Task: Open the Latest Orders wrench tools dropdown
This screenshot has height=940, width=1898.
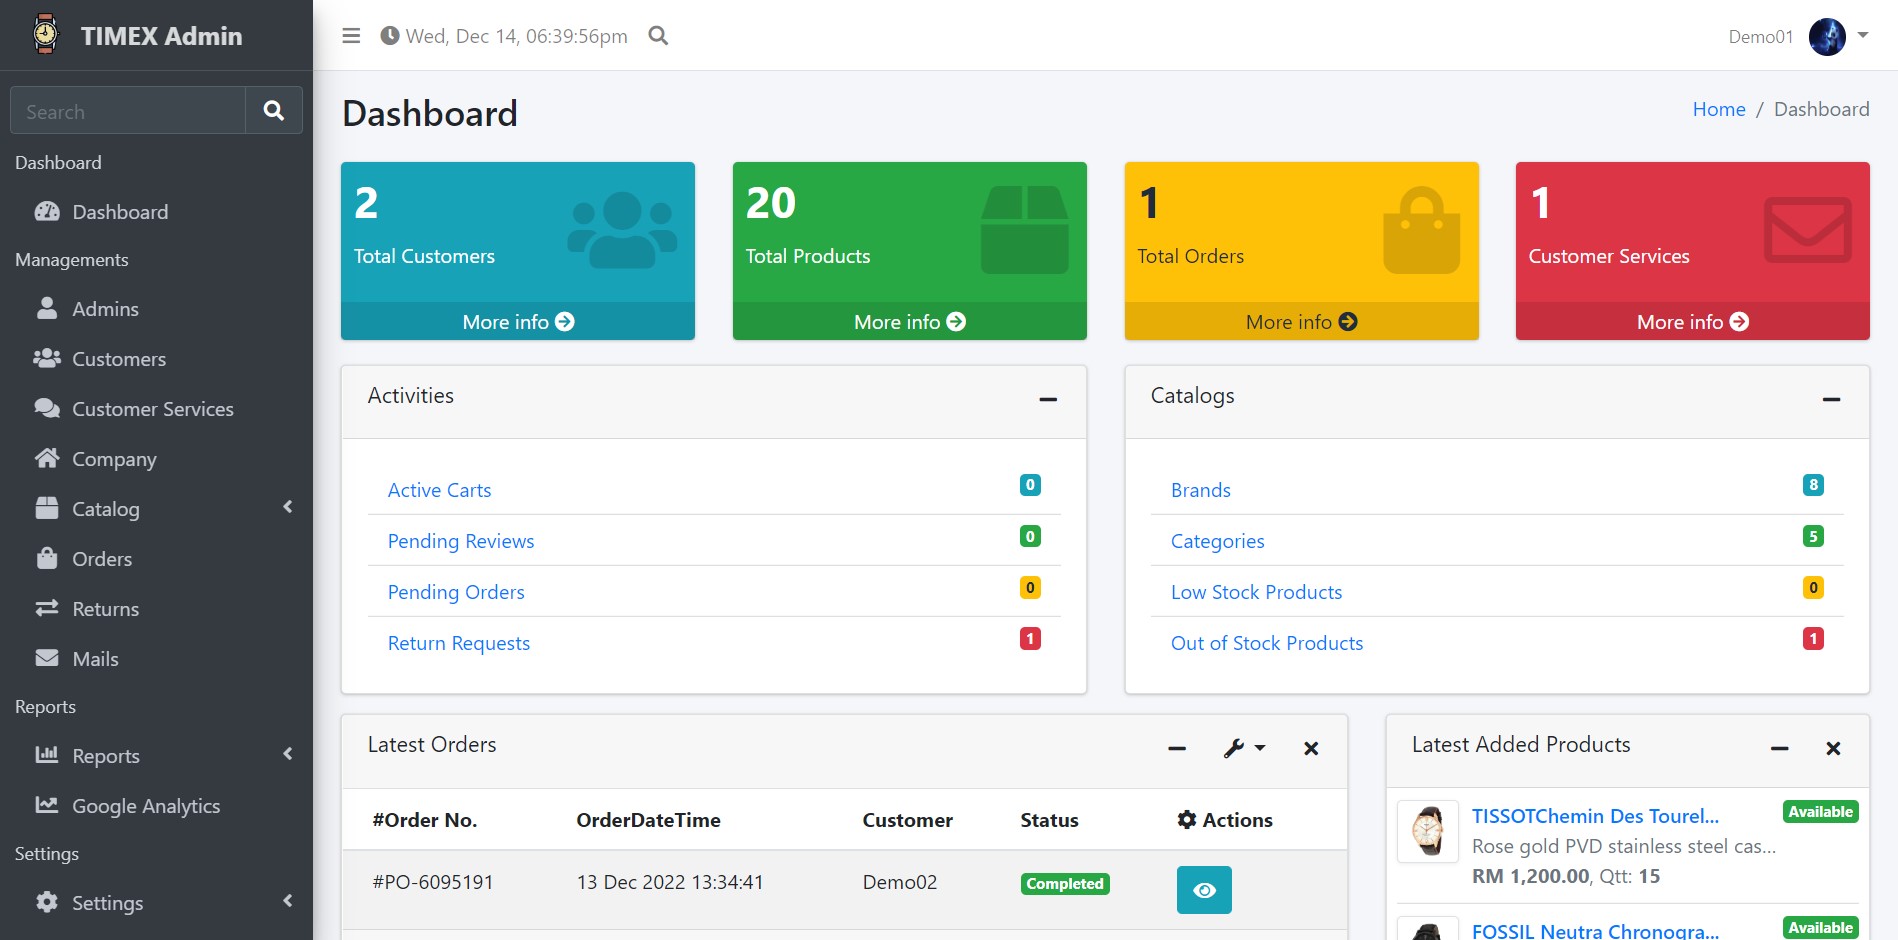Action: point(1244,748)
